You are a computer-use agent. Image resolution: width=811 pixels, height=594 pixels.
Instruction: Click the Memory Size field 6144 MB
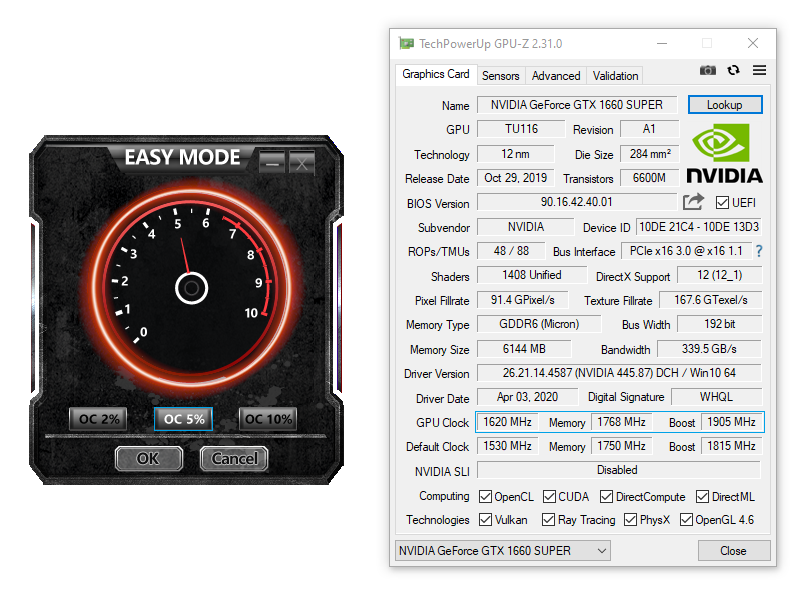coord(524,349)
